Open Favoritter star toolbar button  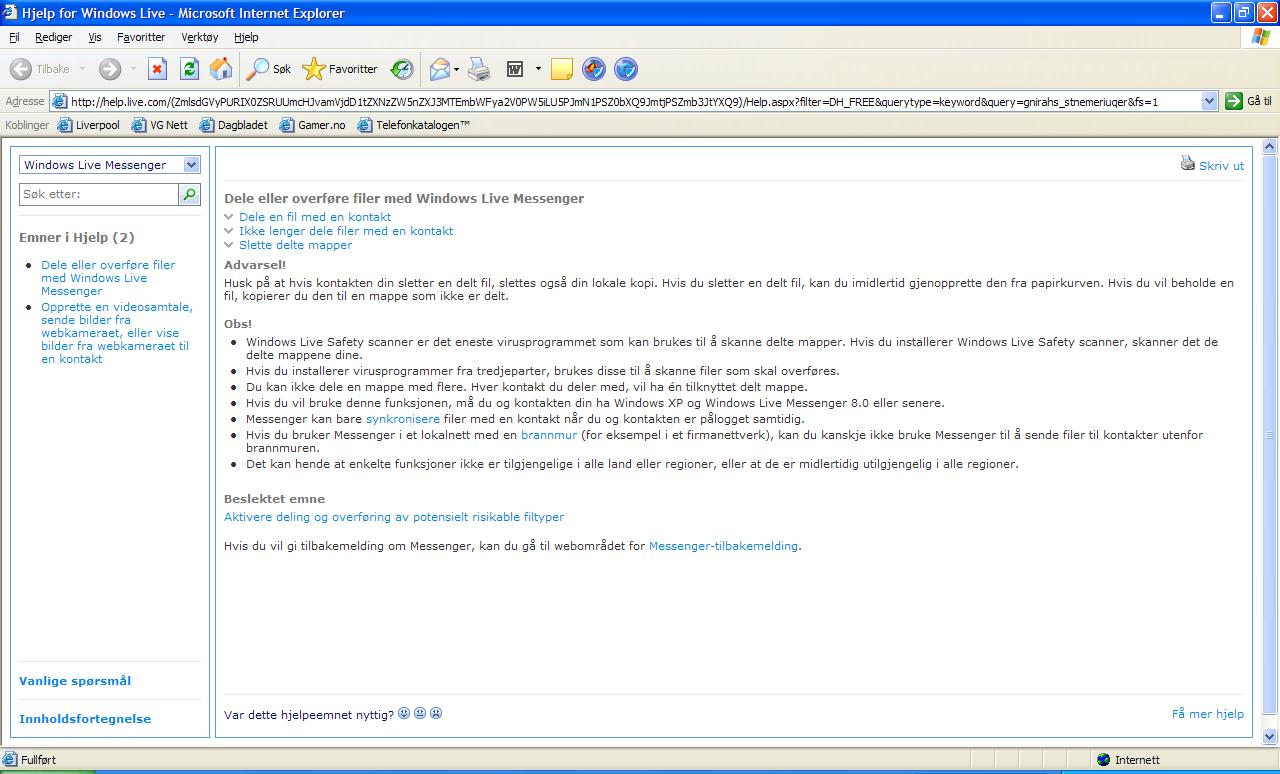coord(340,69)
